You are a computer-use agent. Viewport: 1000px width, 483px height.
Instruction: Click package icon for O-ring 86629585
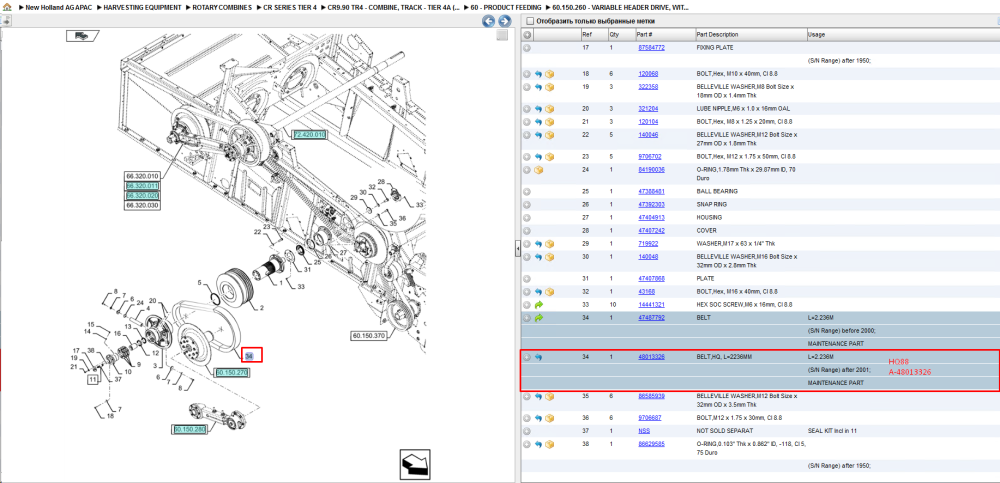pos(549,444)
